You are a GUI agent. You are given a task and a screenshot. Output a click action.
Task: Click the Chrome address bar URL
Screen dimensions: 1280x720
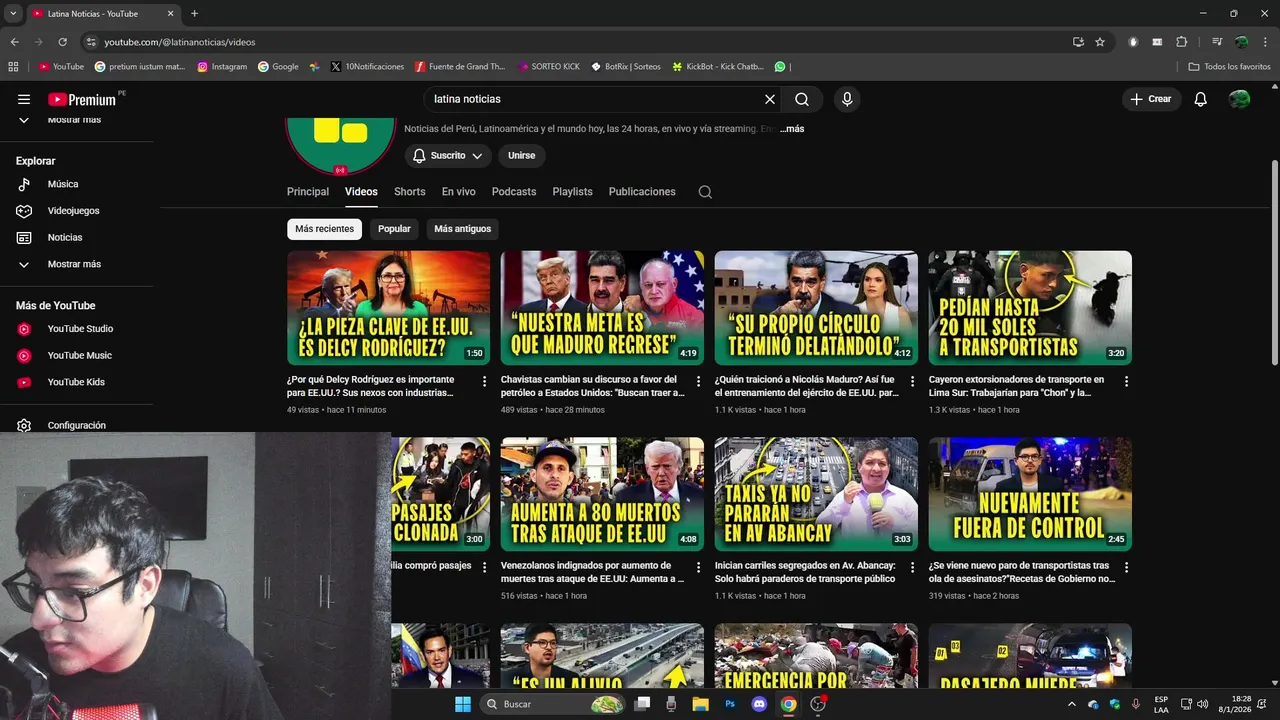[180, 42]
